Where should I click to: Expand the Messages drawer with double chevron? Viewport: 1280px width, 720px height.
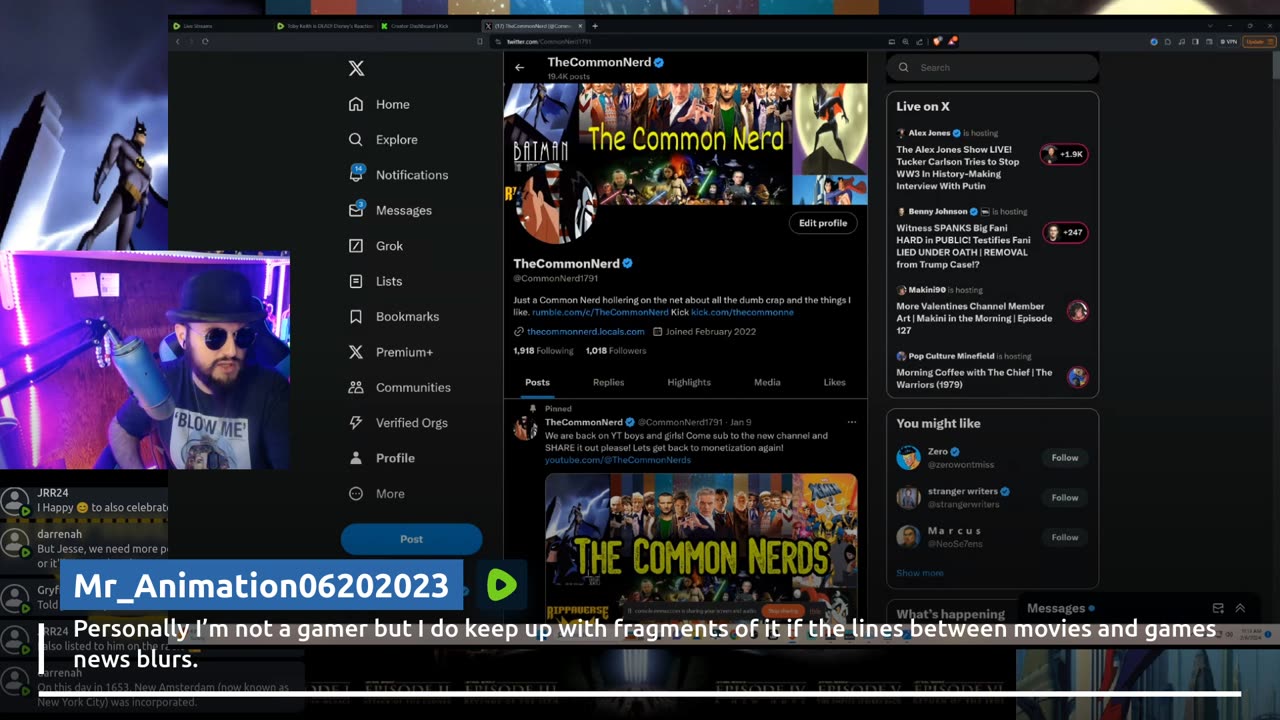[x=1240, y=608]
